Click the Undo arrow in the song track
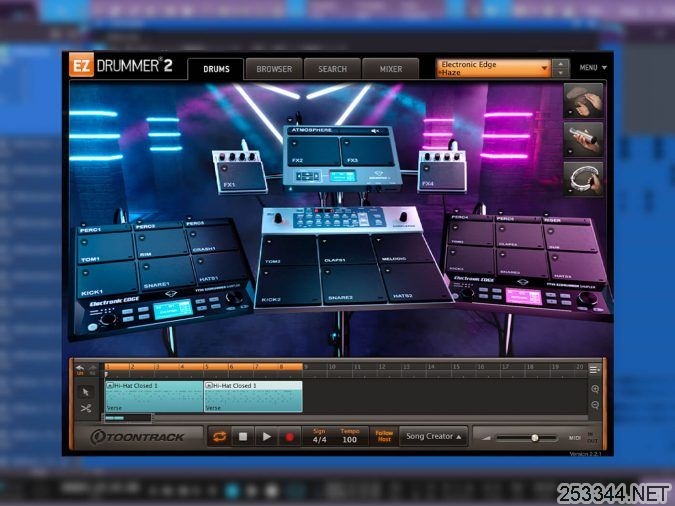This screenshot has height=506, width=675. [80, 369]
